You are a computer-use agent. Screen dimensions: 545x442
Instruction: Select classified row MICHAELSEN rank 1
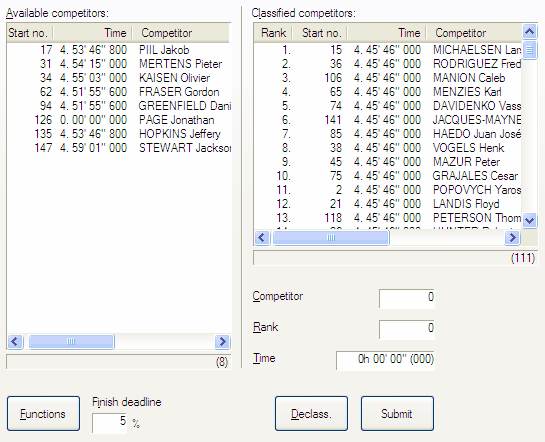point(388,50)
